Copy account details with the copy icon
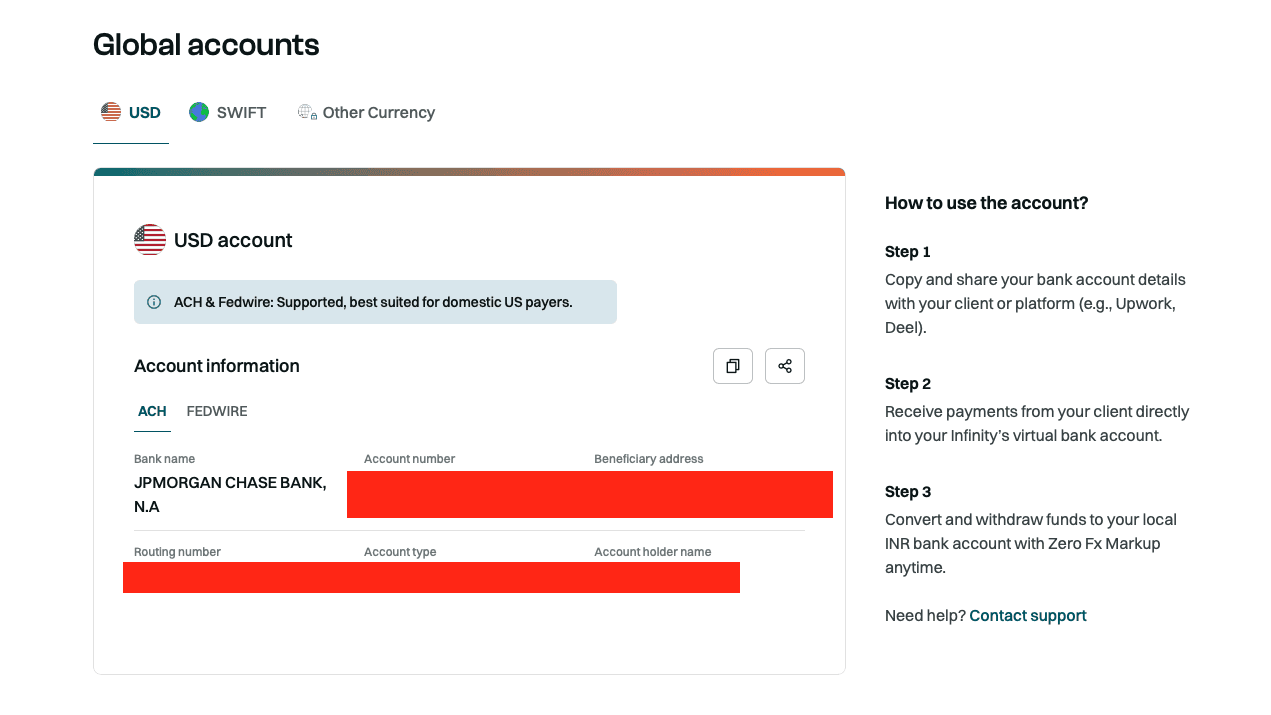 coord(733,366)
